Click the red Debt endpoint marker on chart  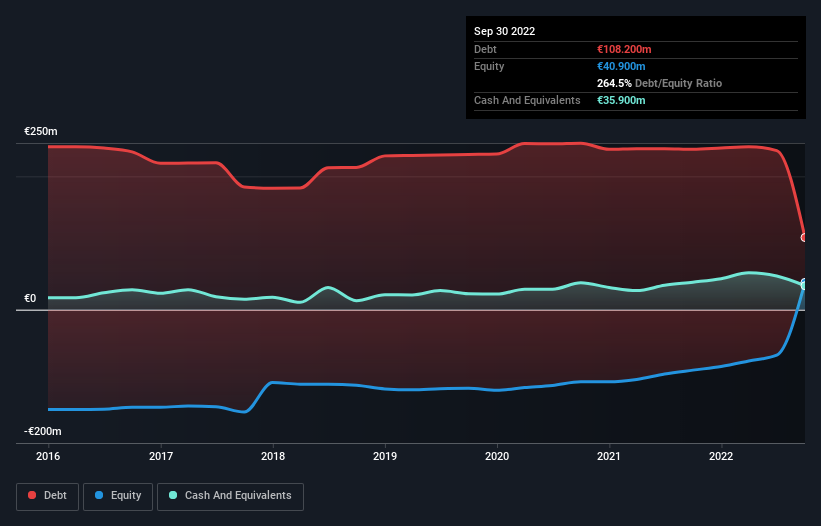804,238
